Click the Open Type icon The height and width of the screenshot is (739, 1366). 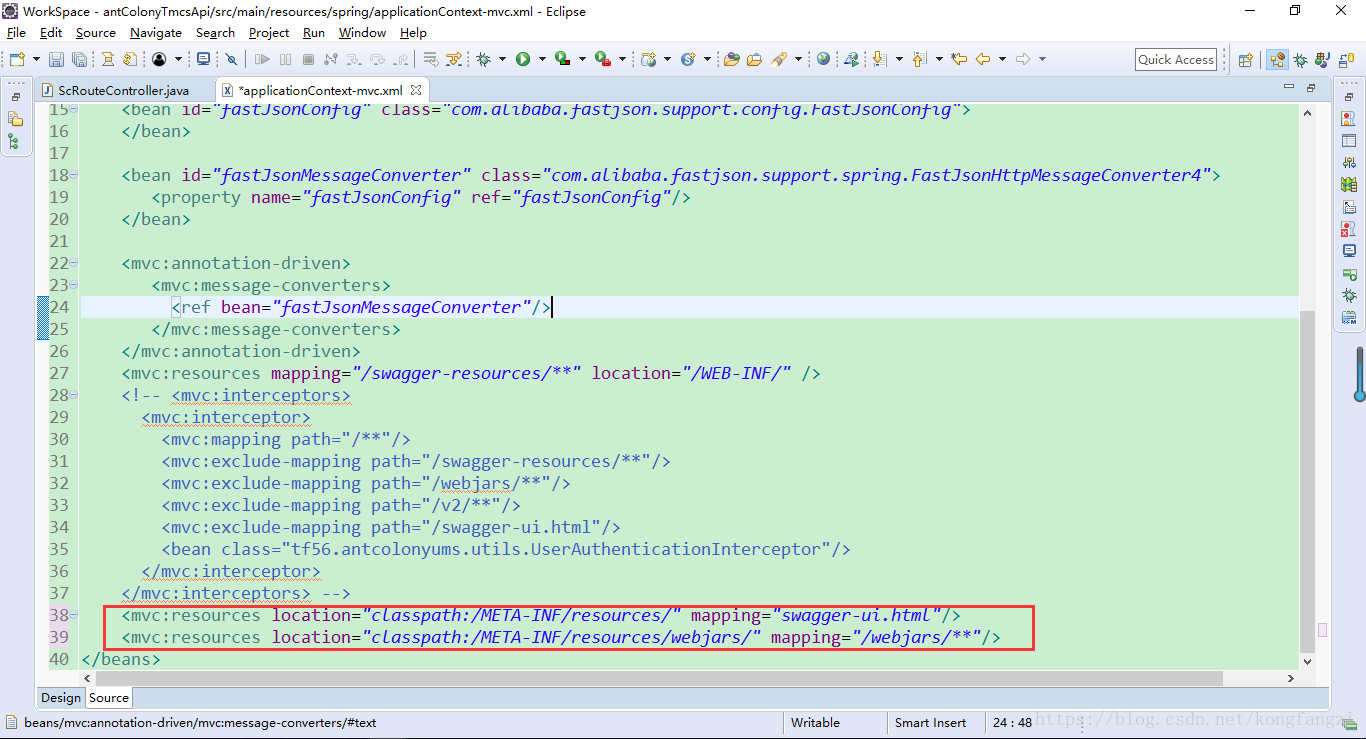[731, 59]
